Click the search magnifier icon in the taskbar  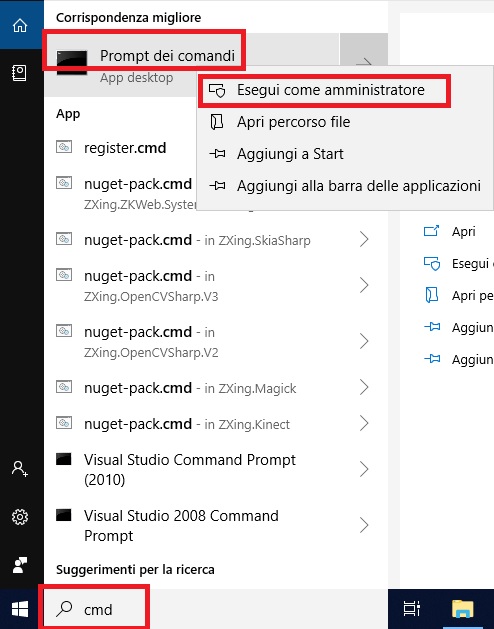click(64, 609)
